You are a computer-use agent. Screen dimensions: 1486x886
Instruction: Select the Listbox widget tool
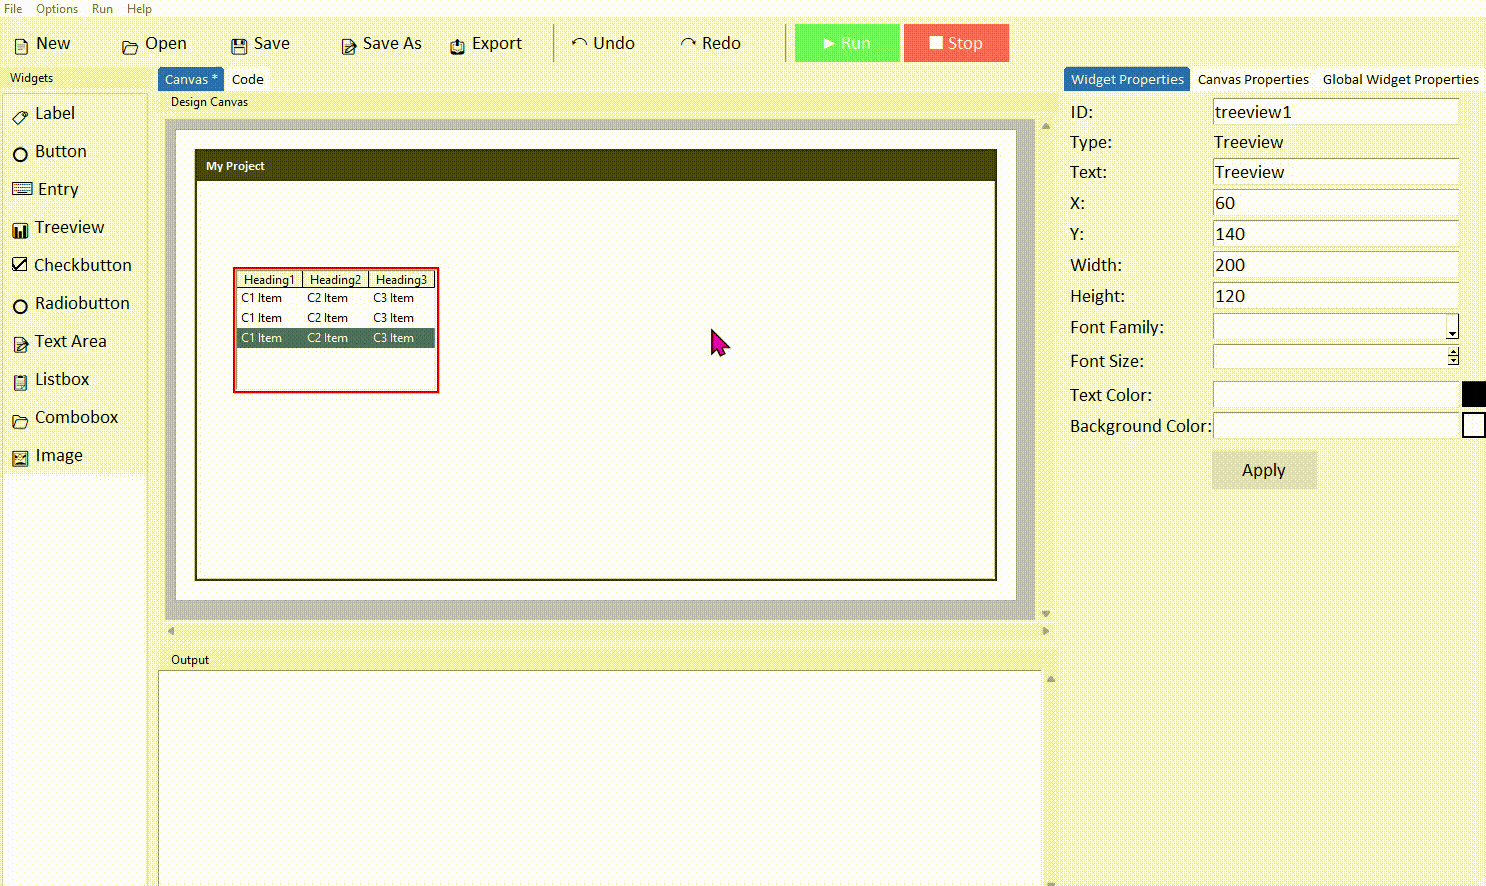62,379
